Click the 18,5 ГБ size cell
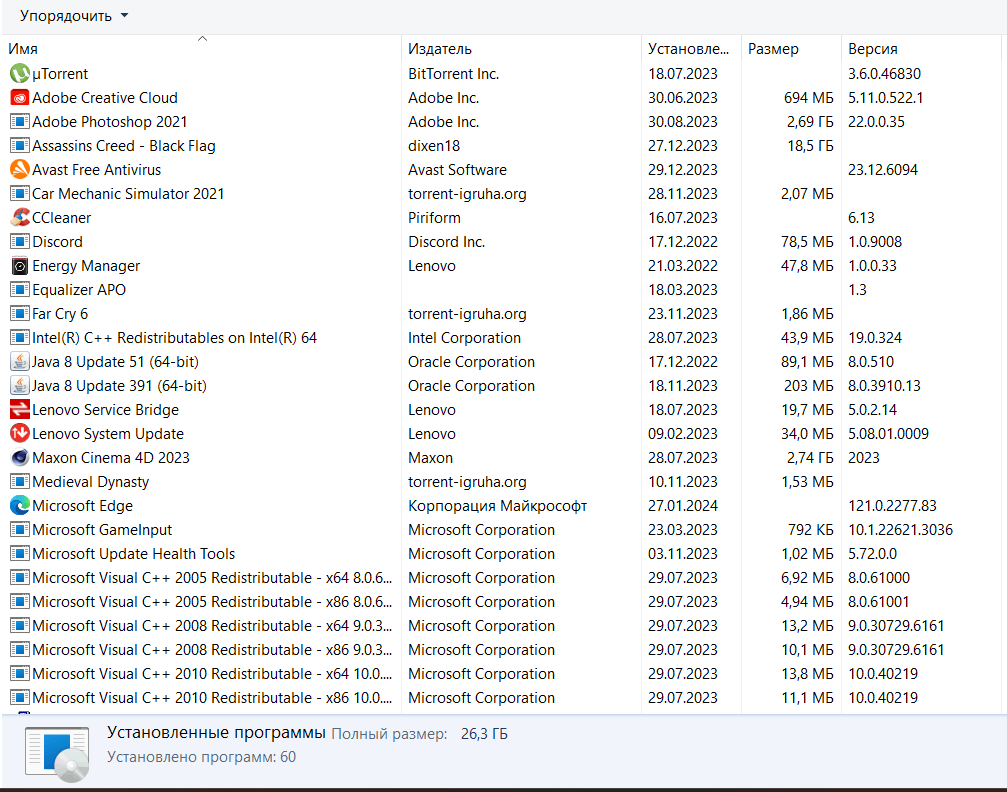Viewport: 1007px width, 792px height. coord(810,146)
